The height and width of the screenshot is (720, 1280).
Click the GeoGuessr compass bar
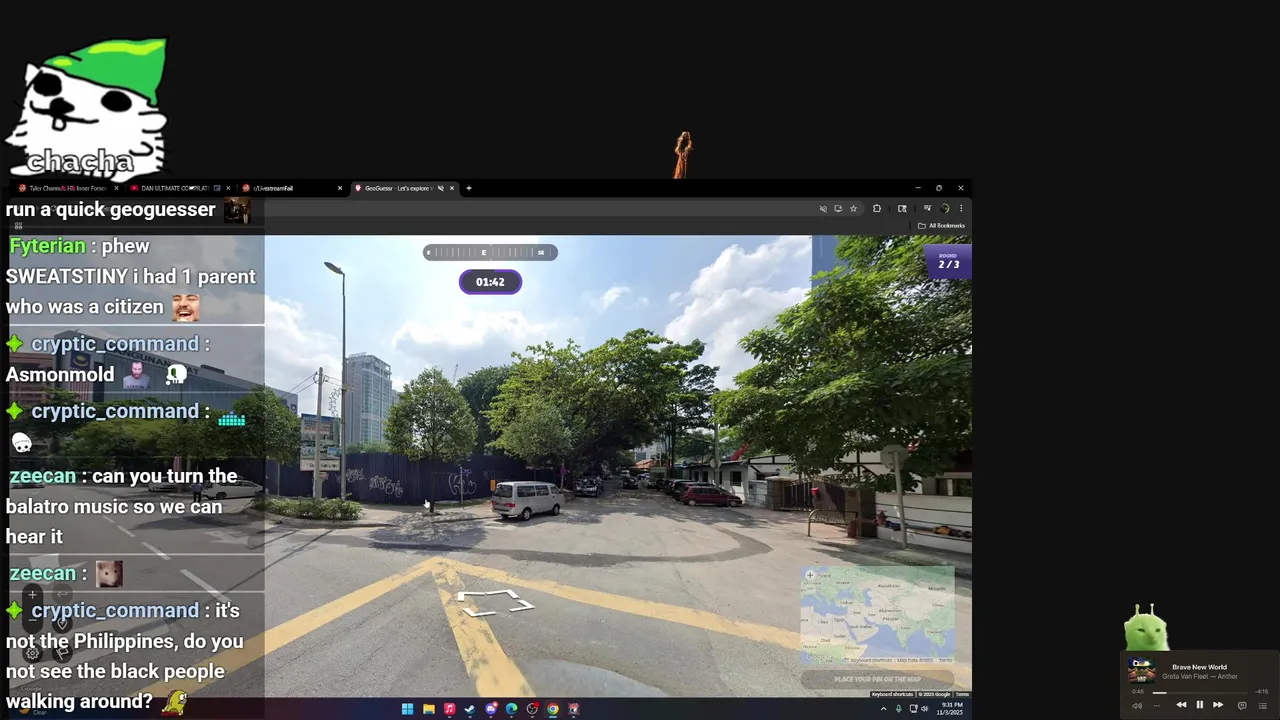click(490, 252)
